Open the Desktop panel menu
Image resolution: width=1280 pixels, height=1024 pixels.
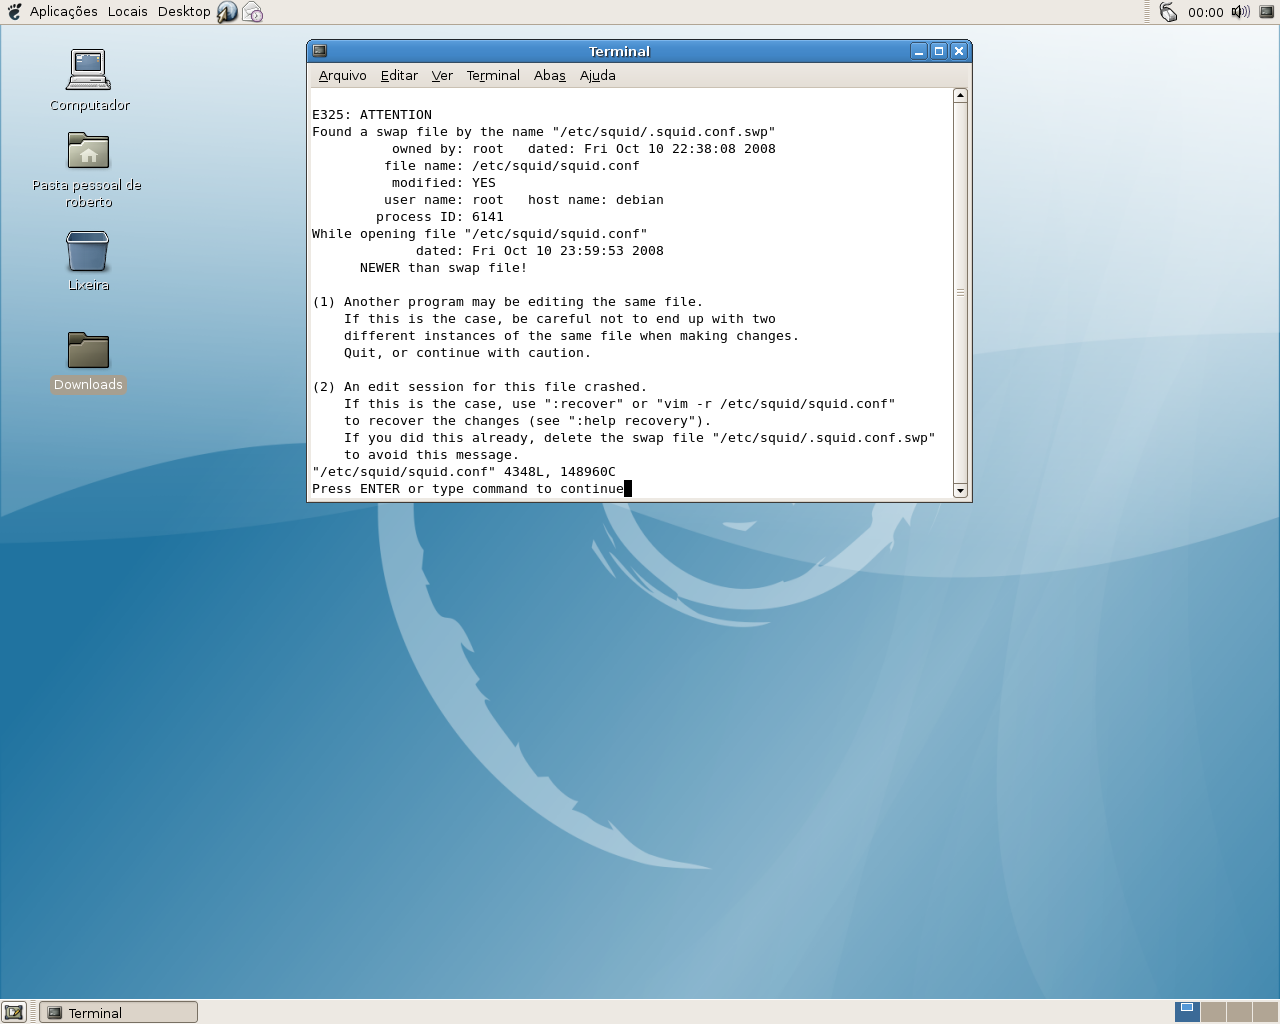click(x=184, y=12)
